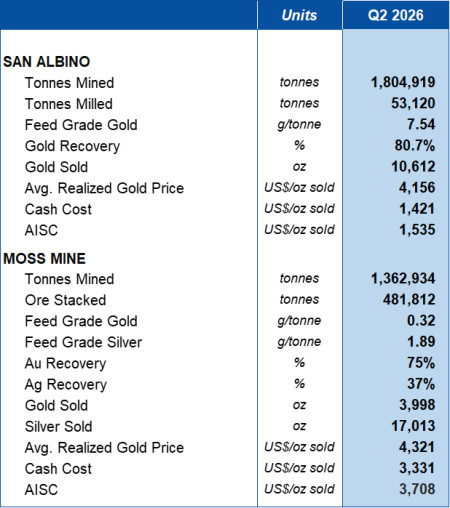This screenshot has width=450, height=508.
Task: Click San Albino Gold Sold value 10,612
Action: click(x=413, y=166)
